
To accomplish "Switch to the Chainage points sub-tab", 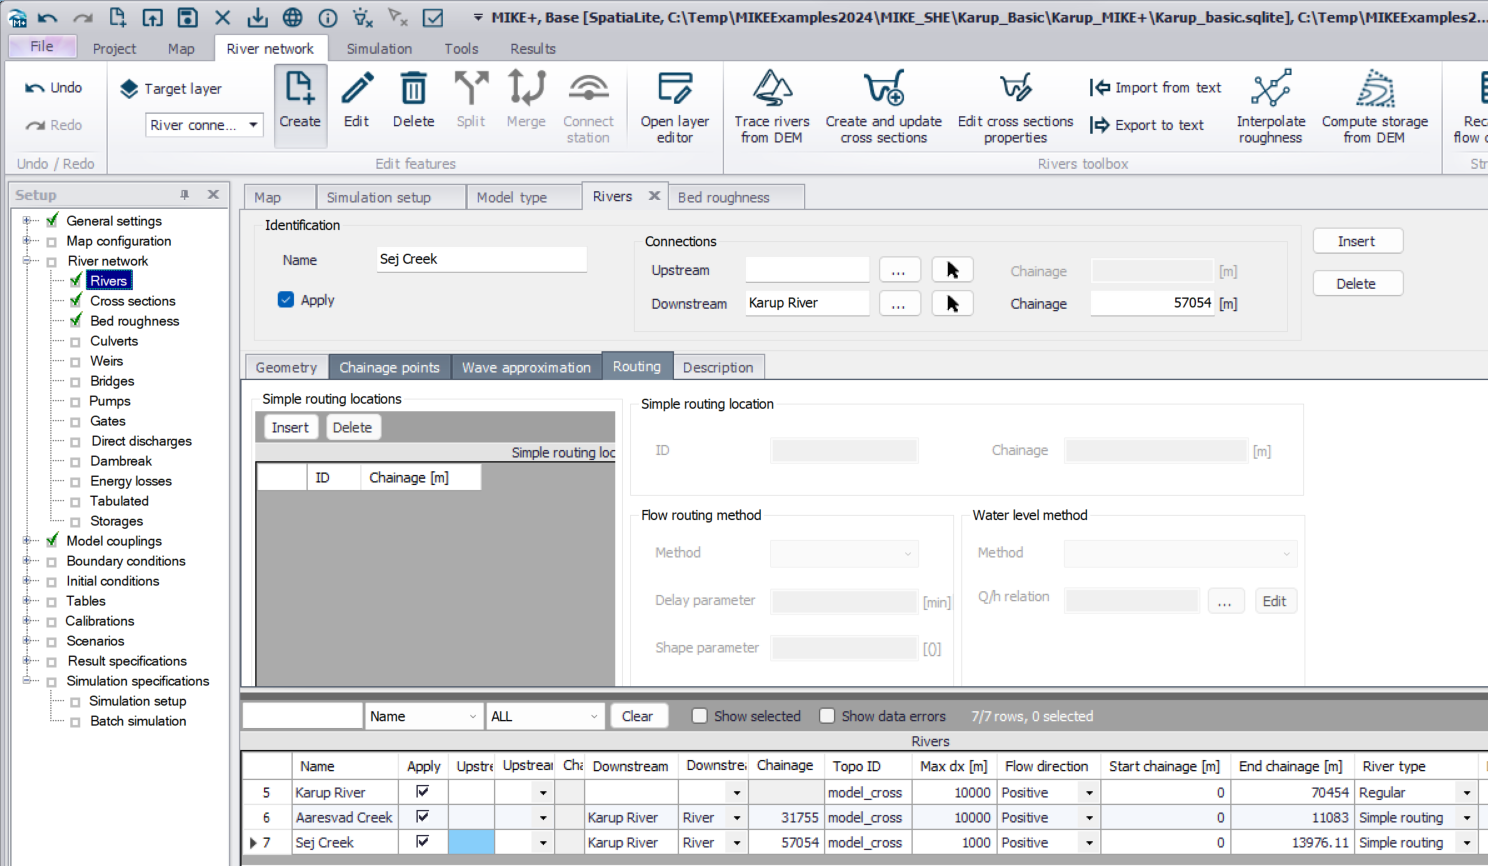I will coord(389,367).
